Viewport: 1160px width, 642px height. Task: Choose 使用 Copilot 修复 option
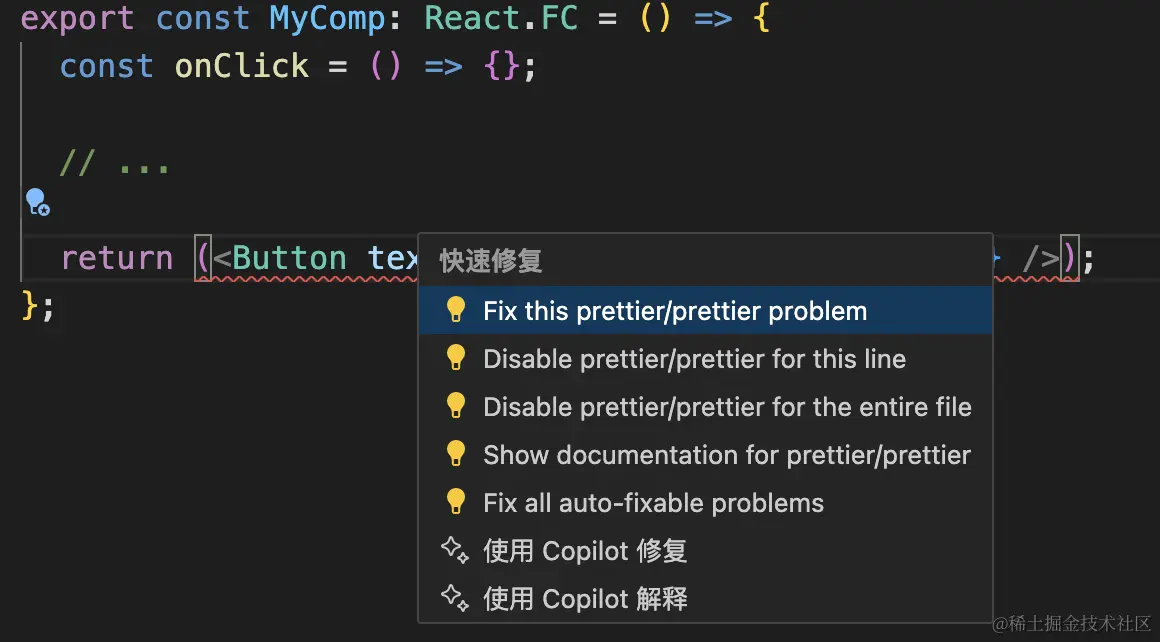pyautogui.click(x=585, y=550)
